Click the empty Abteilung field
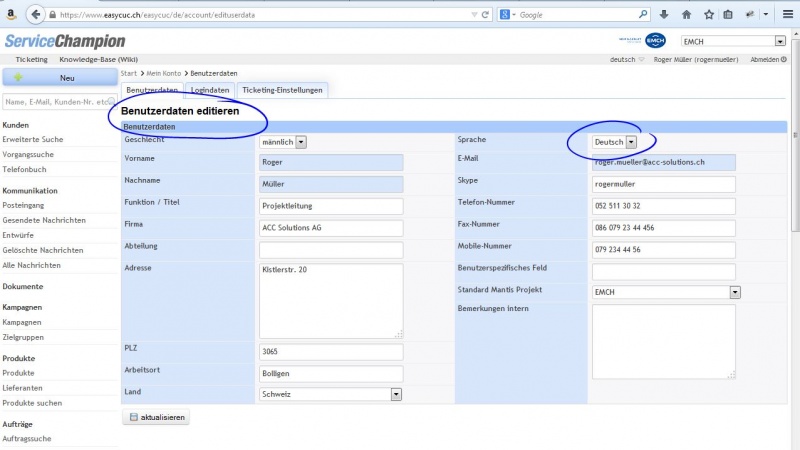This screenshot has height=450, width=800. click(331, 250)
